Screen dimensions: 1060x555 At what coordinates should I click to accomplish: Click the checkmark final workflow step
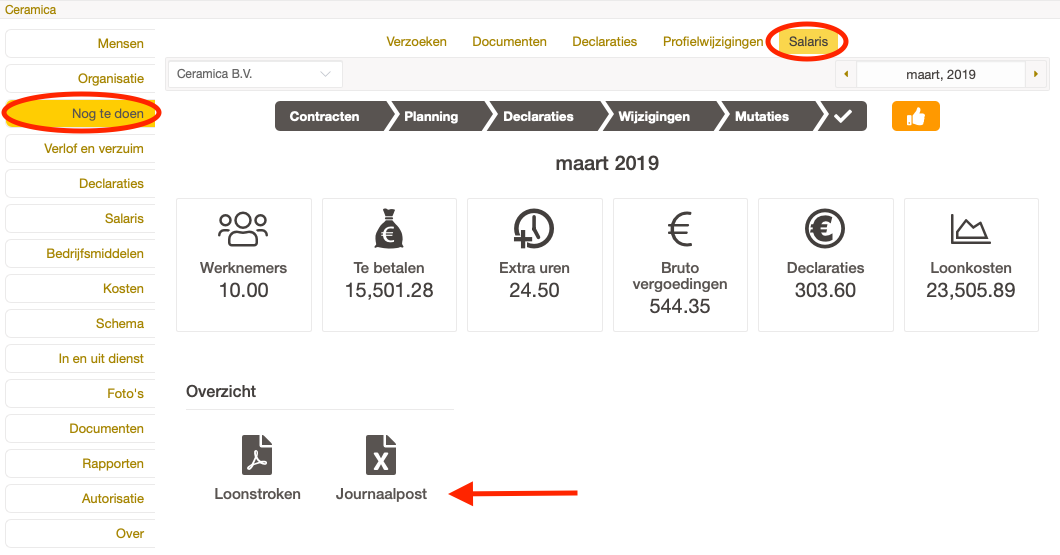843,117
